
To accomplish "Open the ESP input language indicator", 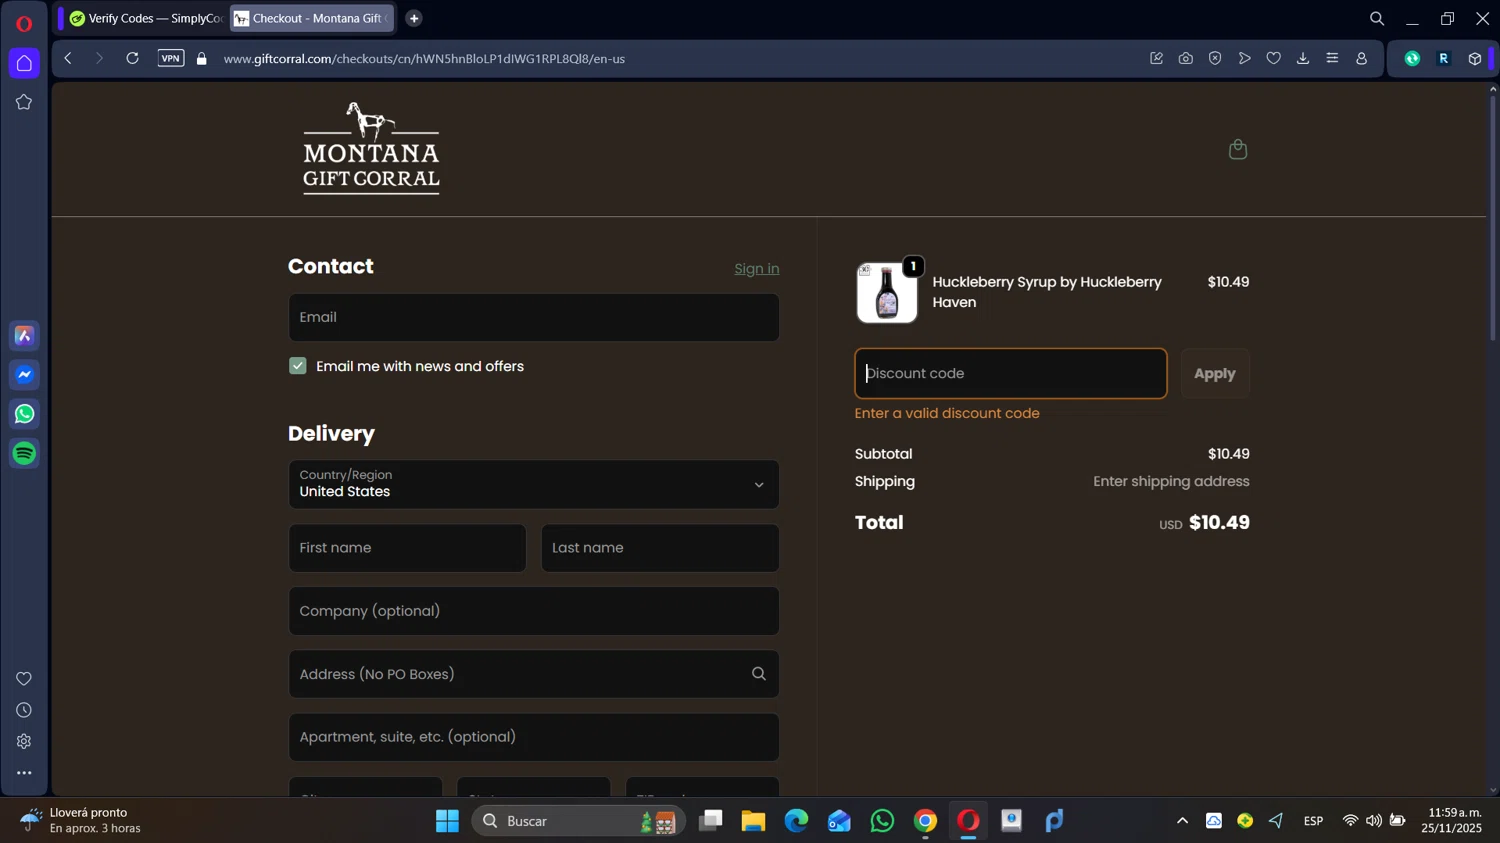I will click(1313, 821).
